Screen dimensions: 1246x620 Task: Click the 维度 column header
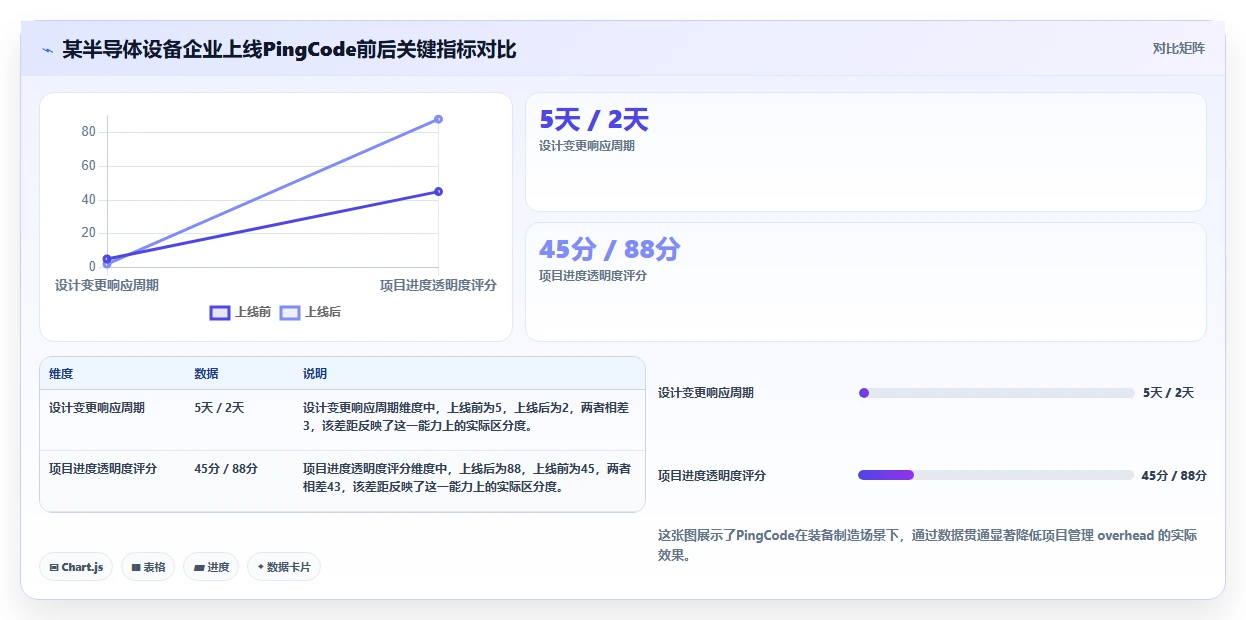(x=61, y=374)
